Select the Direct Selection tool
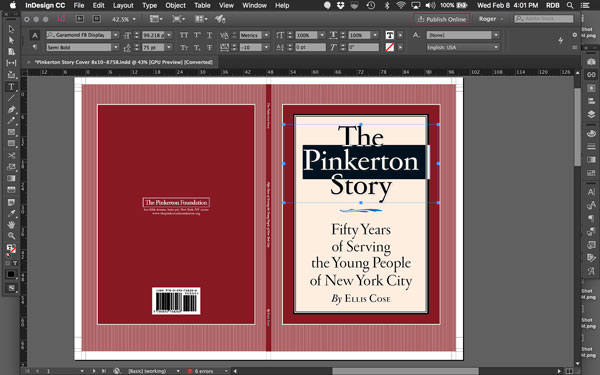 click(x=11, y=40)
